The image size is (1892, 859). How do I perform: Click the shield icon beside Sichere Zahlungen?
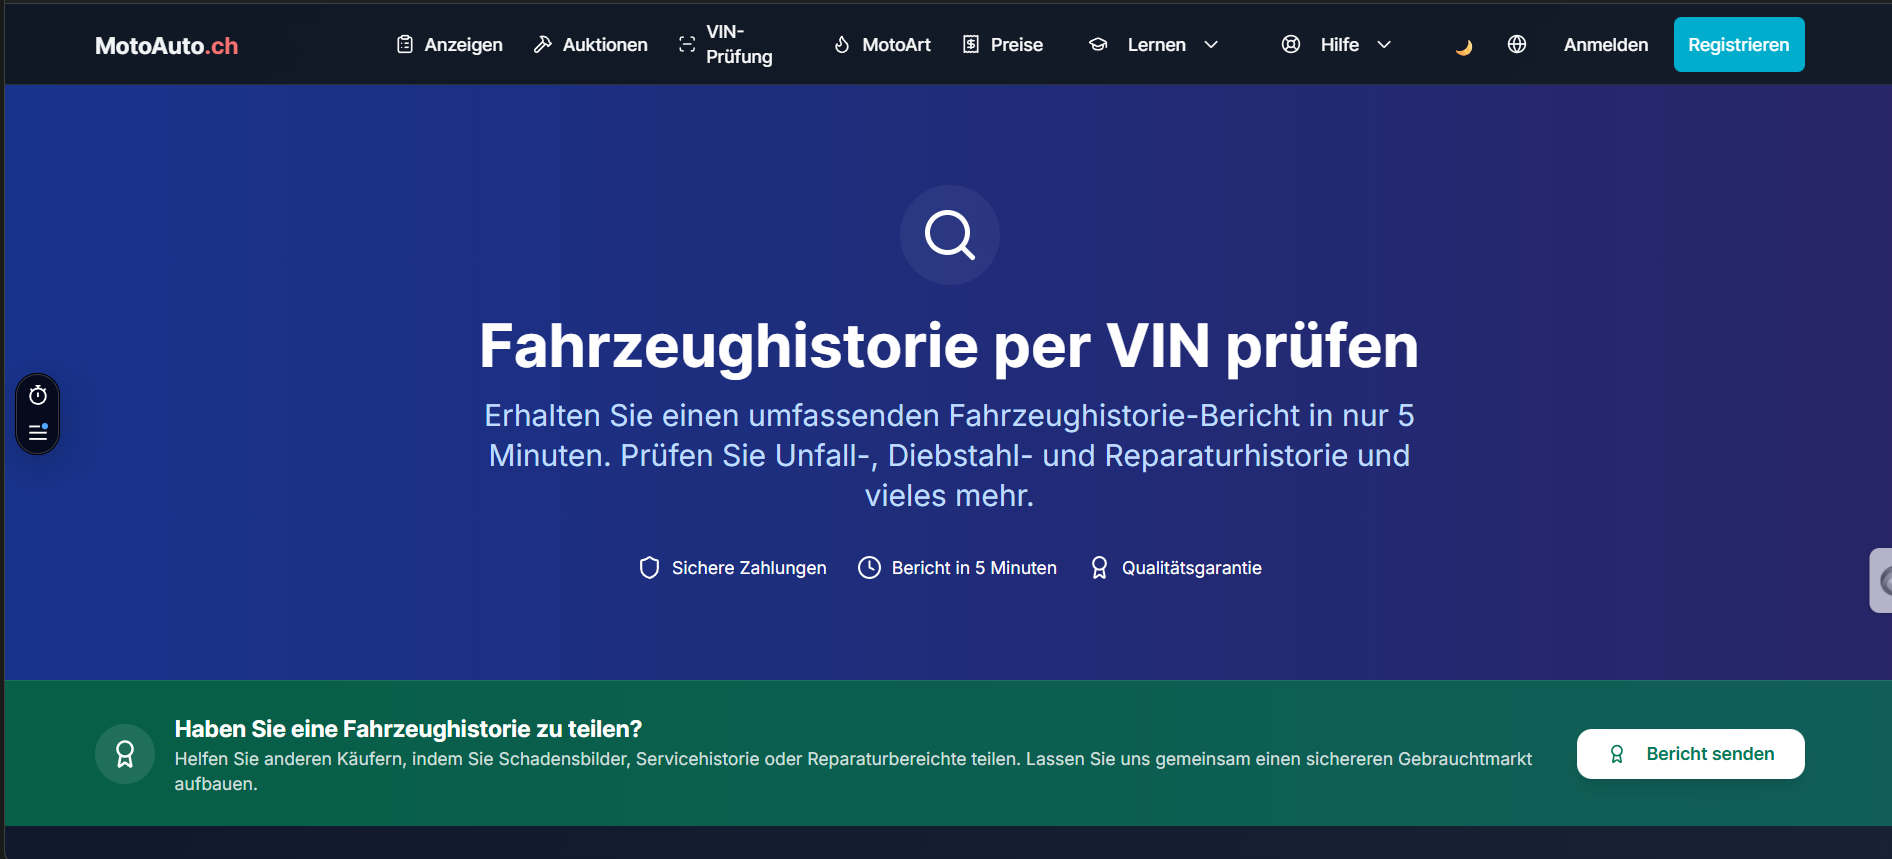(x=649, y=568)
